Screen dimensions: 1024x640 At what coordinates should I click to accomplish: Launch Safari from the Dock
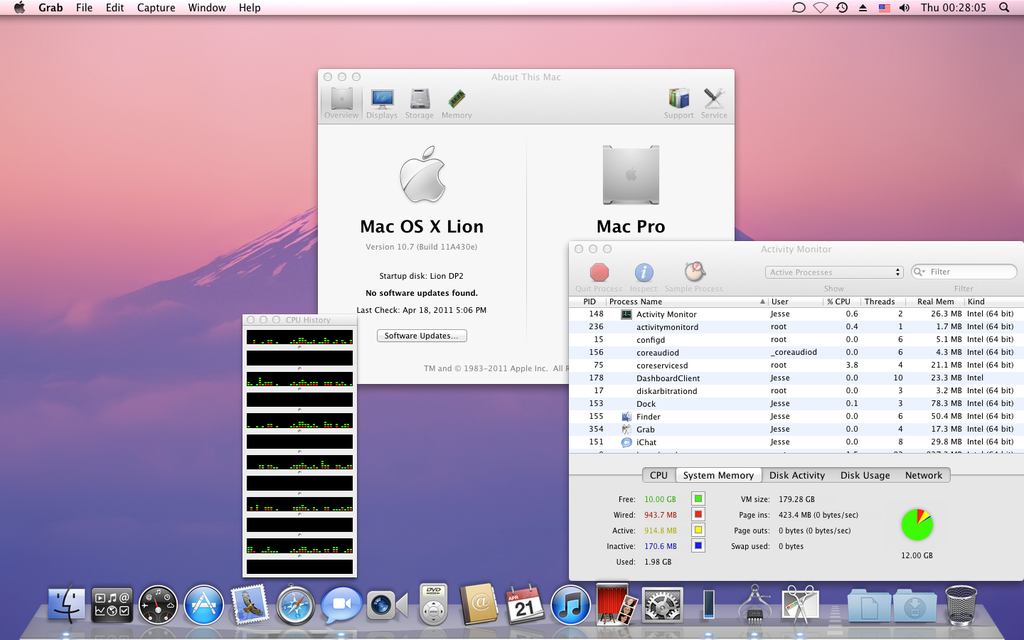(x=295, y=604)
